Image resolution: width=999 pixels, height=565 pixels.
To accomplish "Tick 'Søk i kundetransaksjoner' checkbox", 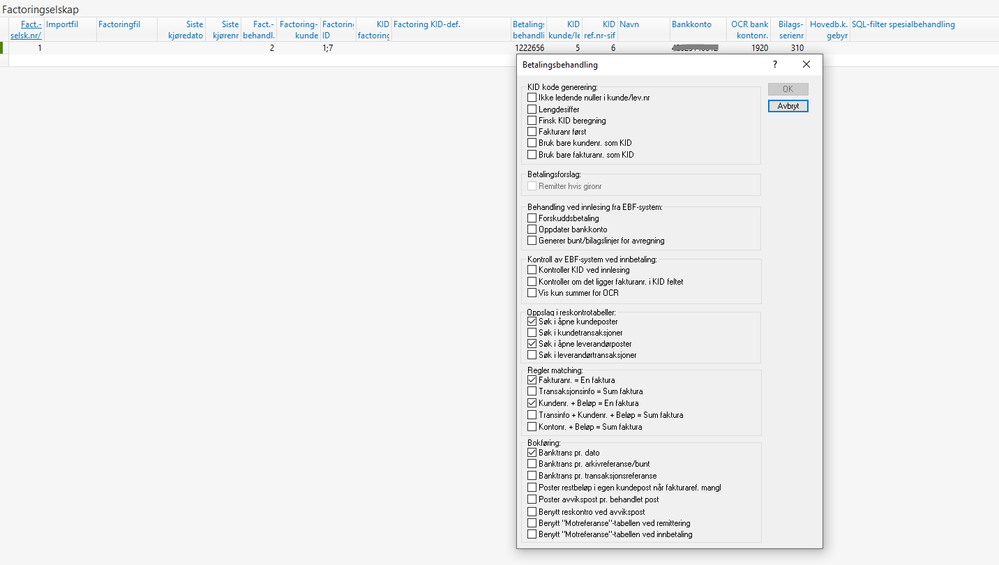I will pos(532,333).
